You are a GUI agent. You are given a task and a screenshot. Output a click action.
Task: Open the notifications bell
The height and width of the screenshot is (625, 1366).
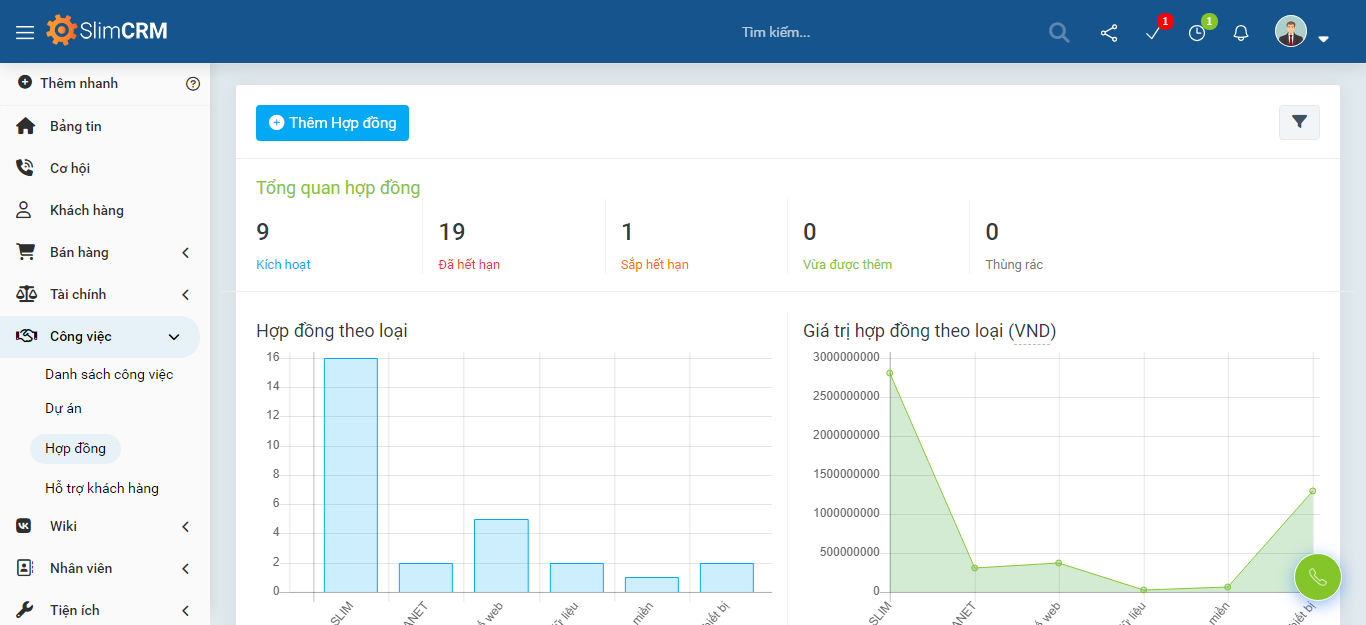click(x=1241, y=33)
